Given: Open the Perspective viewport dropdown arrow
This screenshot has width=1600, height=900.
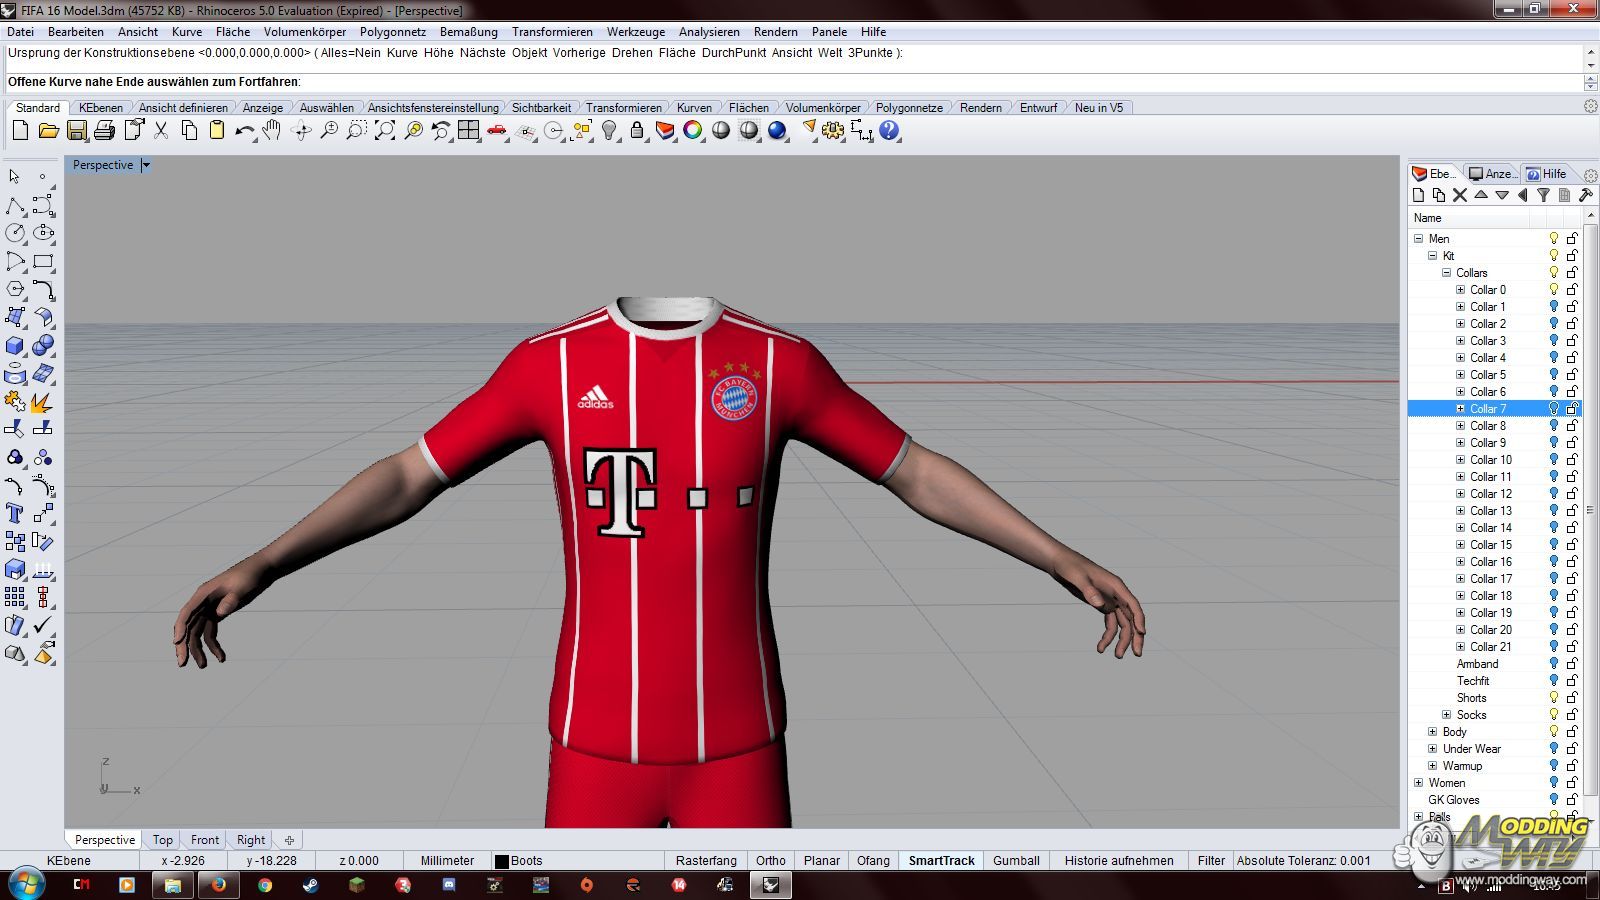Looking at the screenshot, I should (146, 165).
